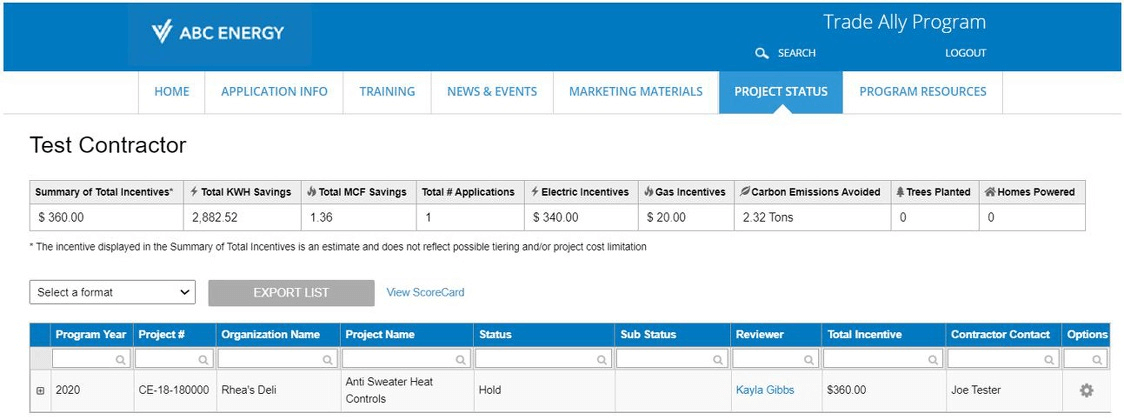Click the Contractor Contact filter field
Screen dimensions: 1124x420
click(x=1003, y=359)
